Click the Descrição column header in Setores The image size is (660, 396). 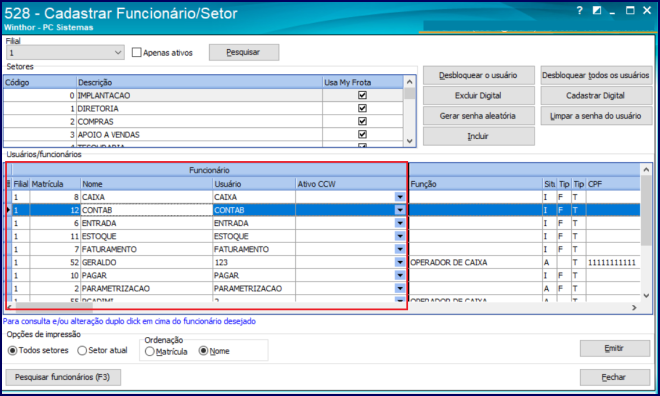(x=200, y=82)
